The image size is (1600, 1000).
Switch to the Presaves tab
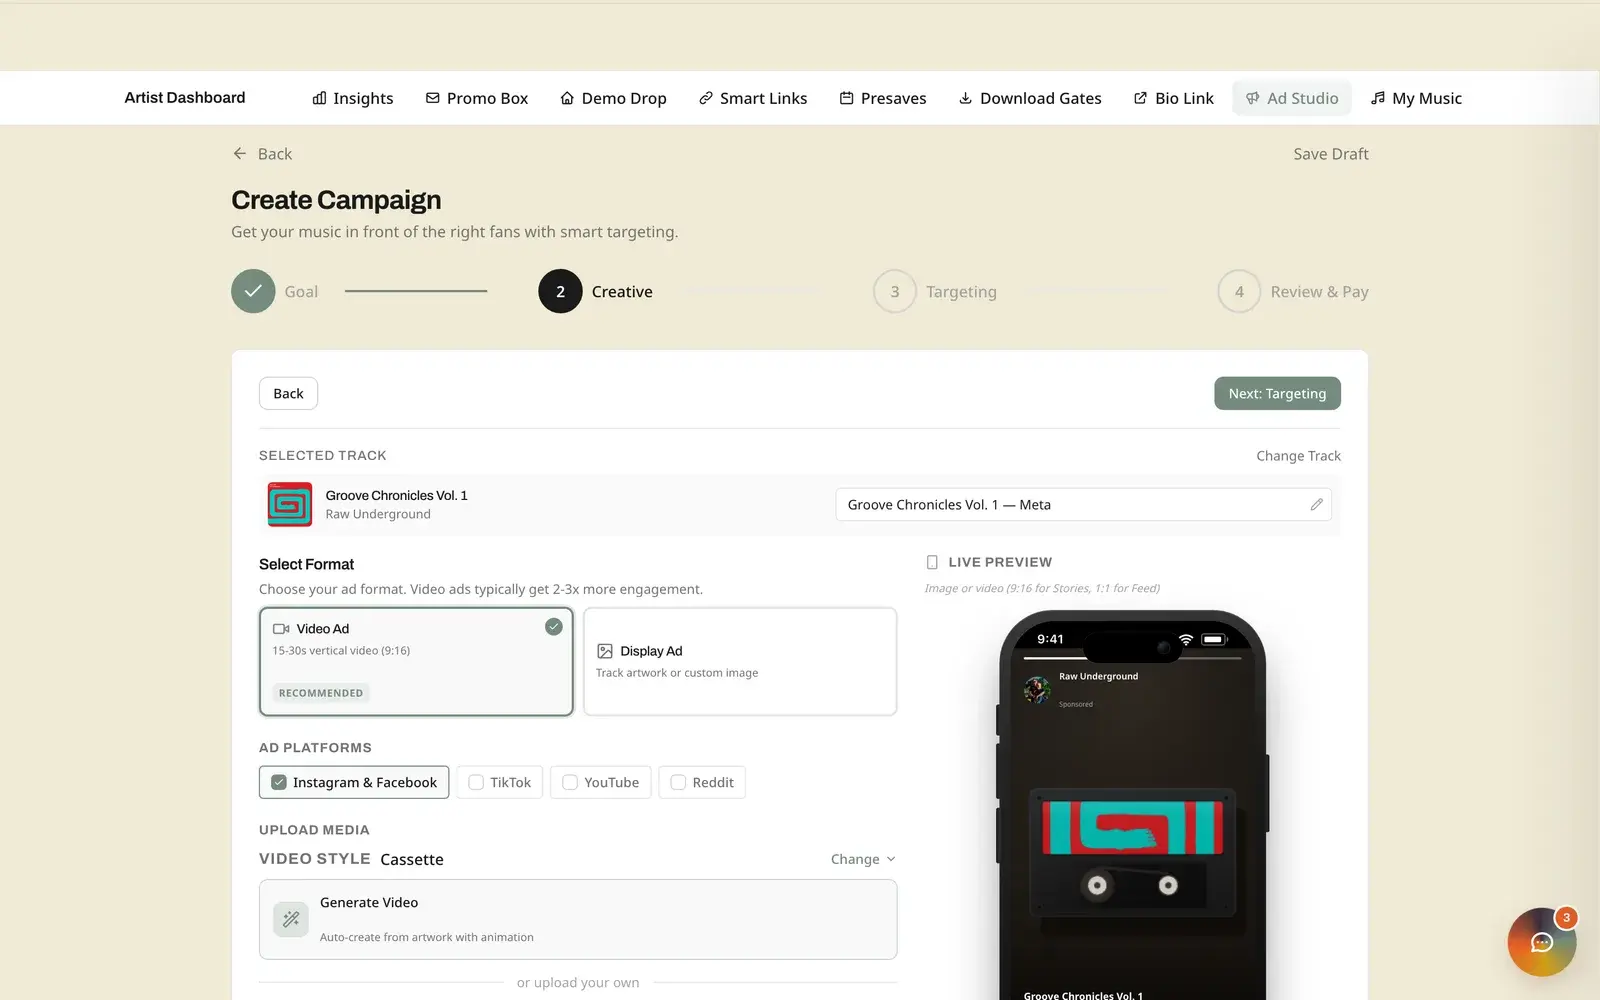pyautogui.click(x=883, y=98)
